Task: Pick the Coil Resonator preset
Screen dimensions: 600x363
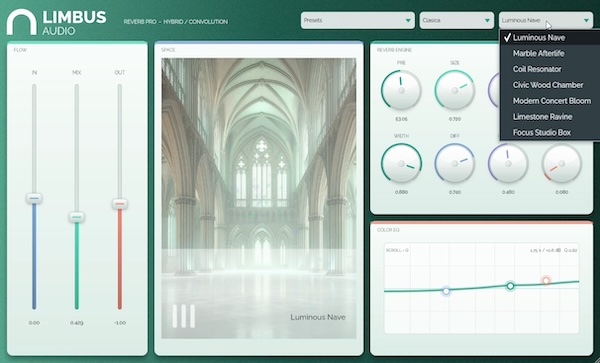Action: [550, 69]
